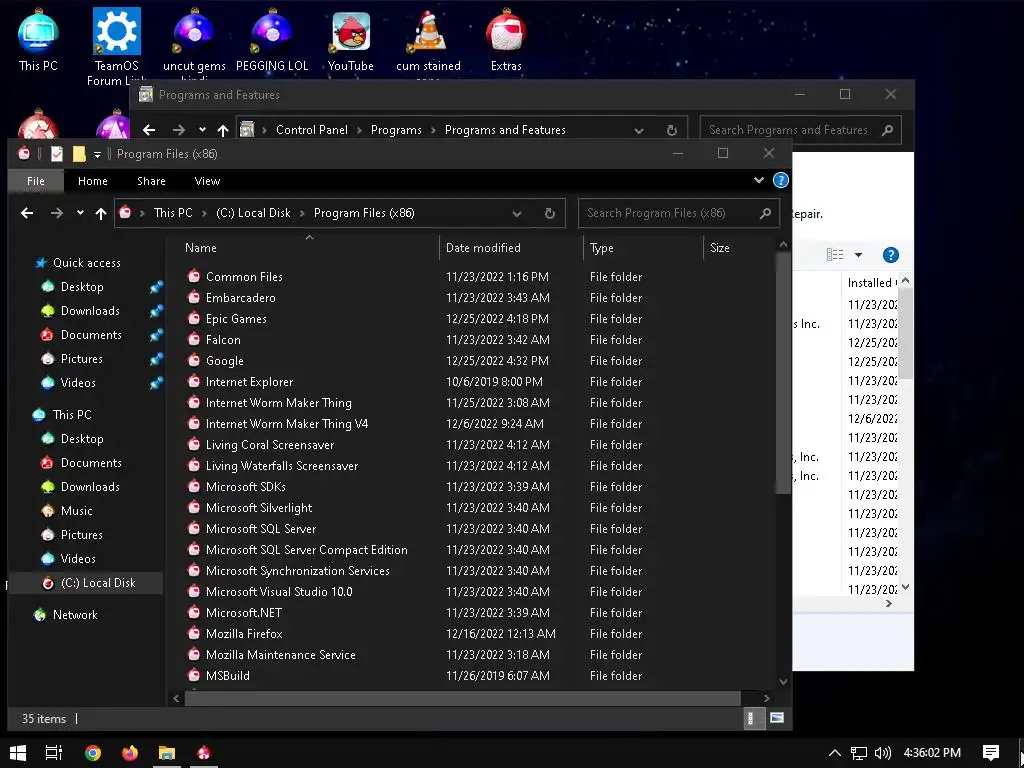Select the Embarcadero folder
The image size is (1024, 768).
click(240, 298)
